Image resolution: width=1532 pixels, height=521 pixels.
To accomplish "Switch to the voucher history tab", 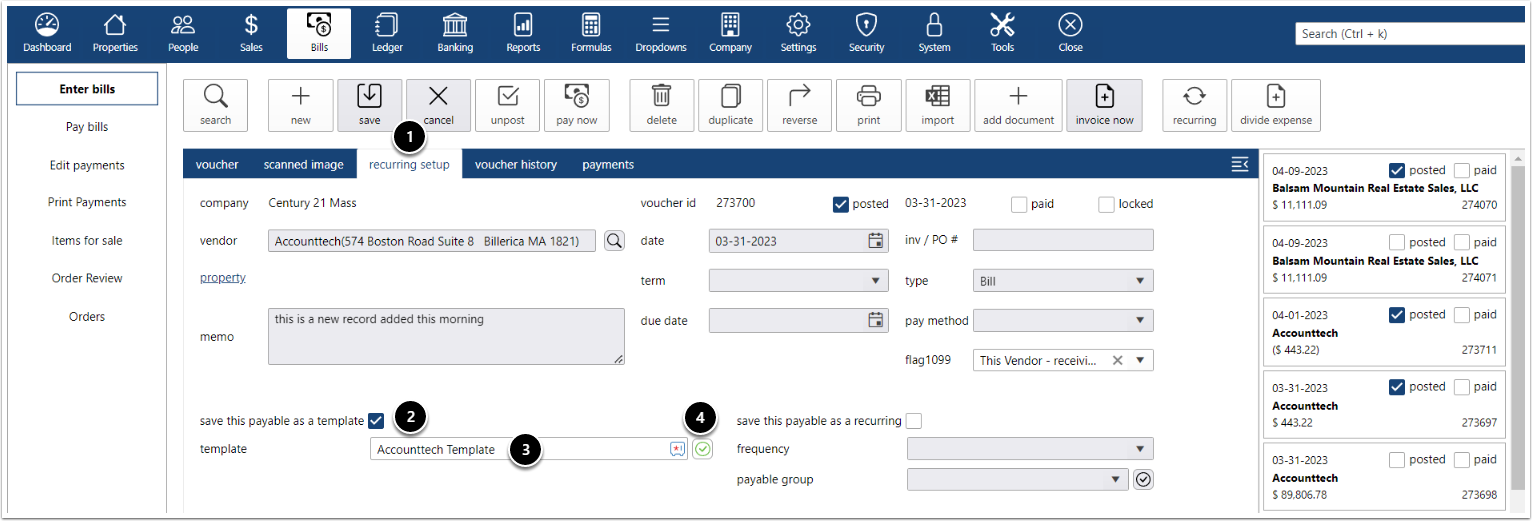I will click(x=515, y=165).
